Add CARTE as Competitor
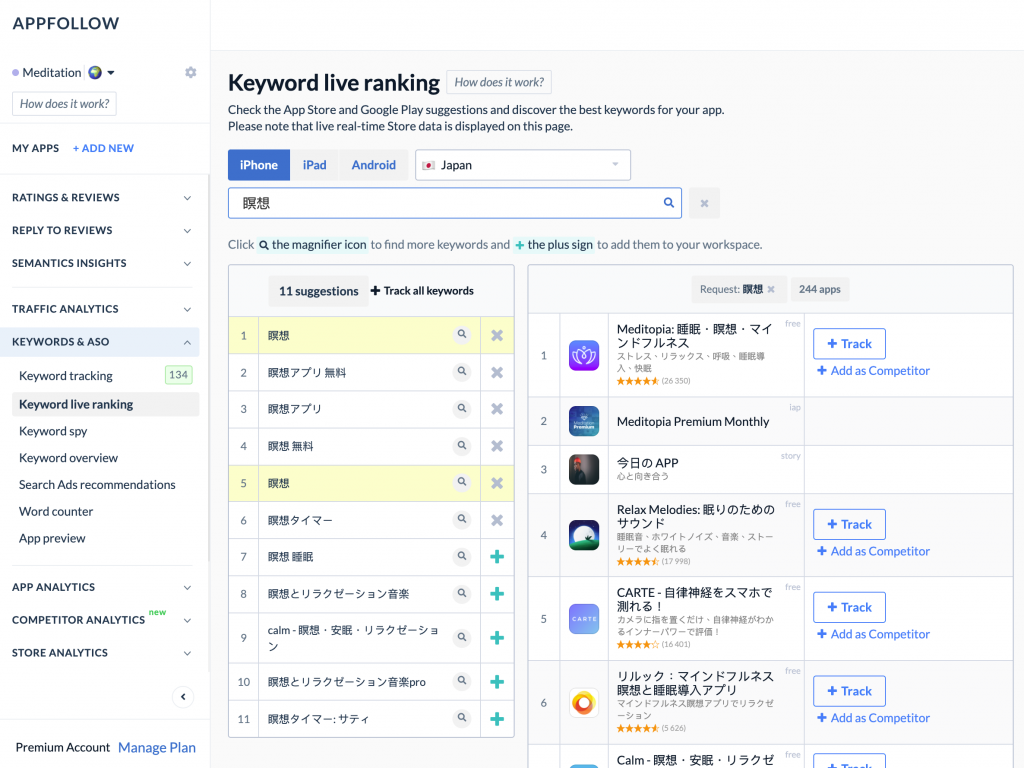The width and height of the screenshot is (1024, 768). pos(873,634)
